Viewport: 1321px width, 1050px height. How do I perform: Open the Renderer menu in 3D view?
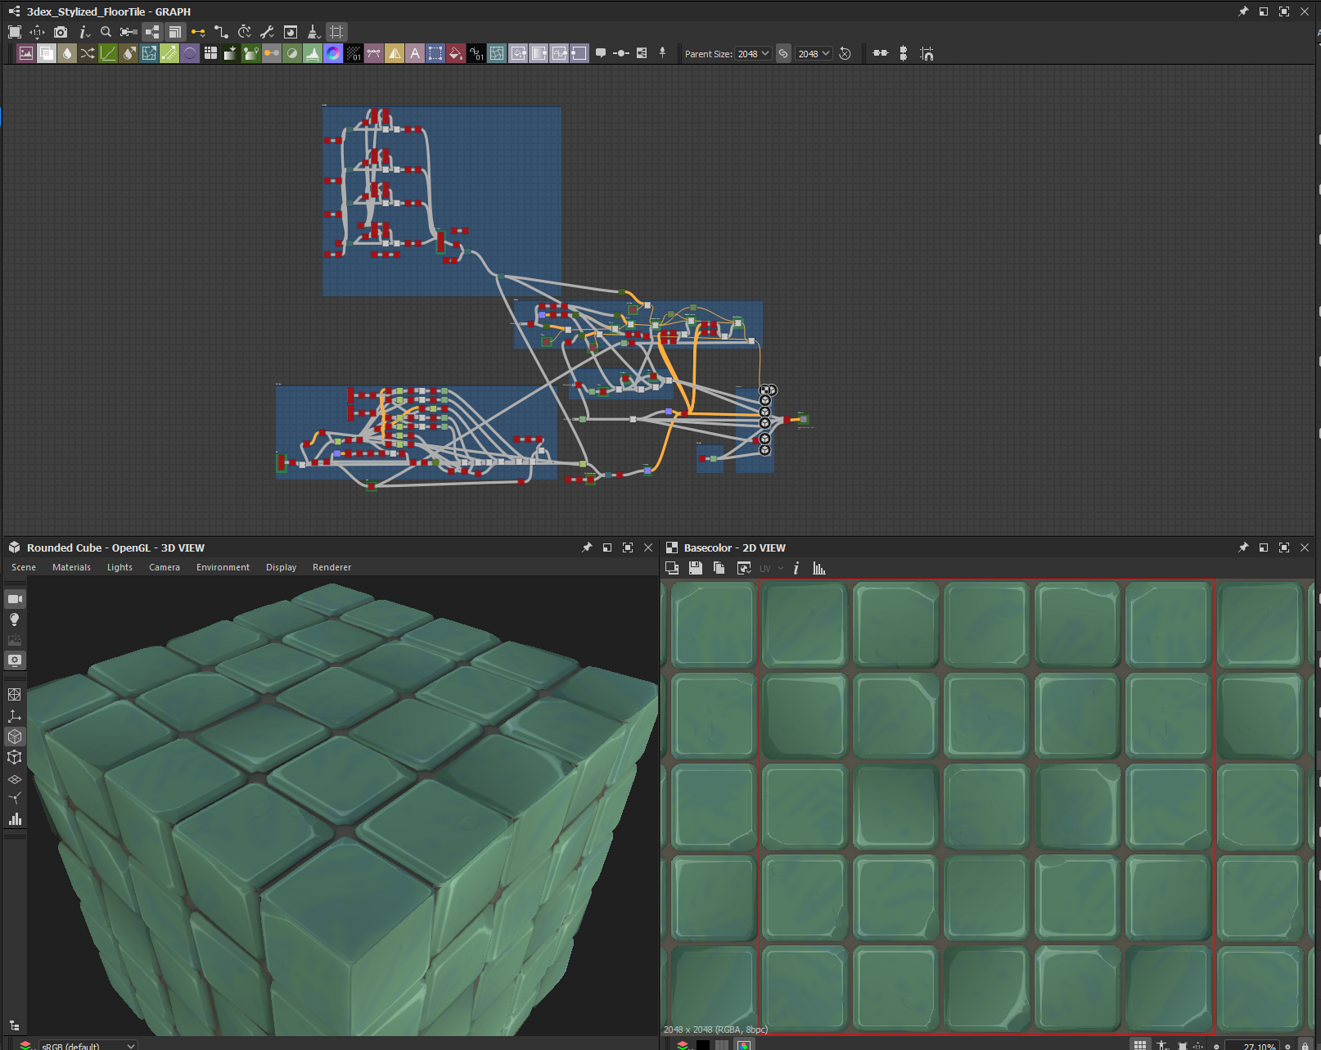pos(331,567)
